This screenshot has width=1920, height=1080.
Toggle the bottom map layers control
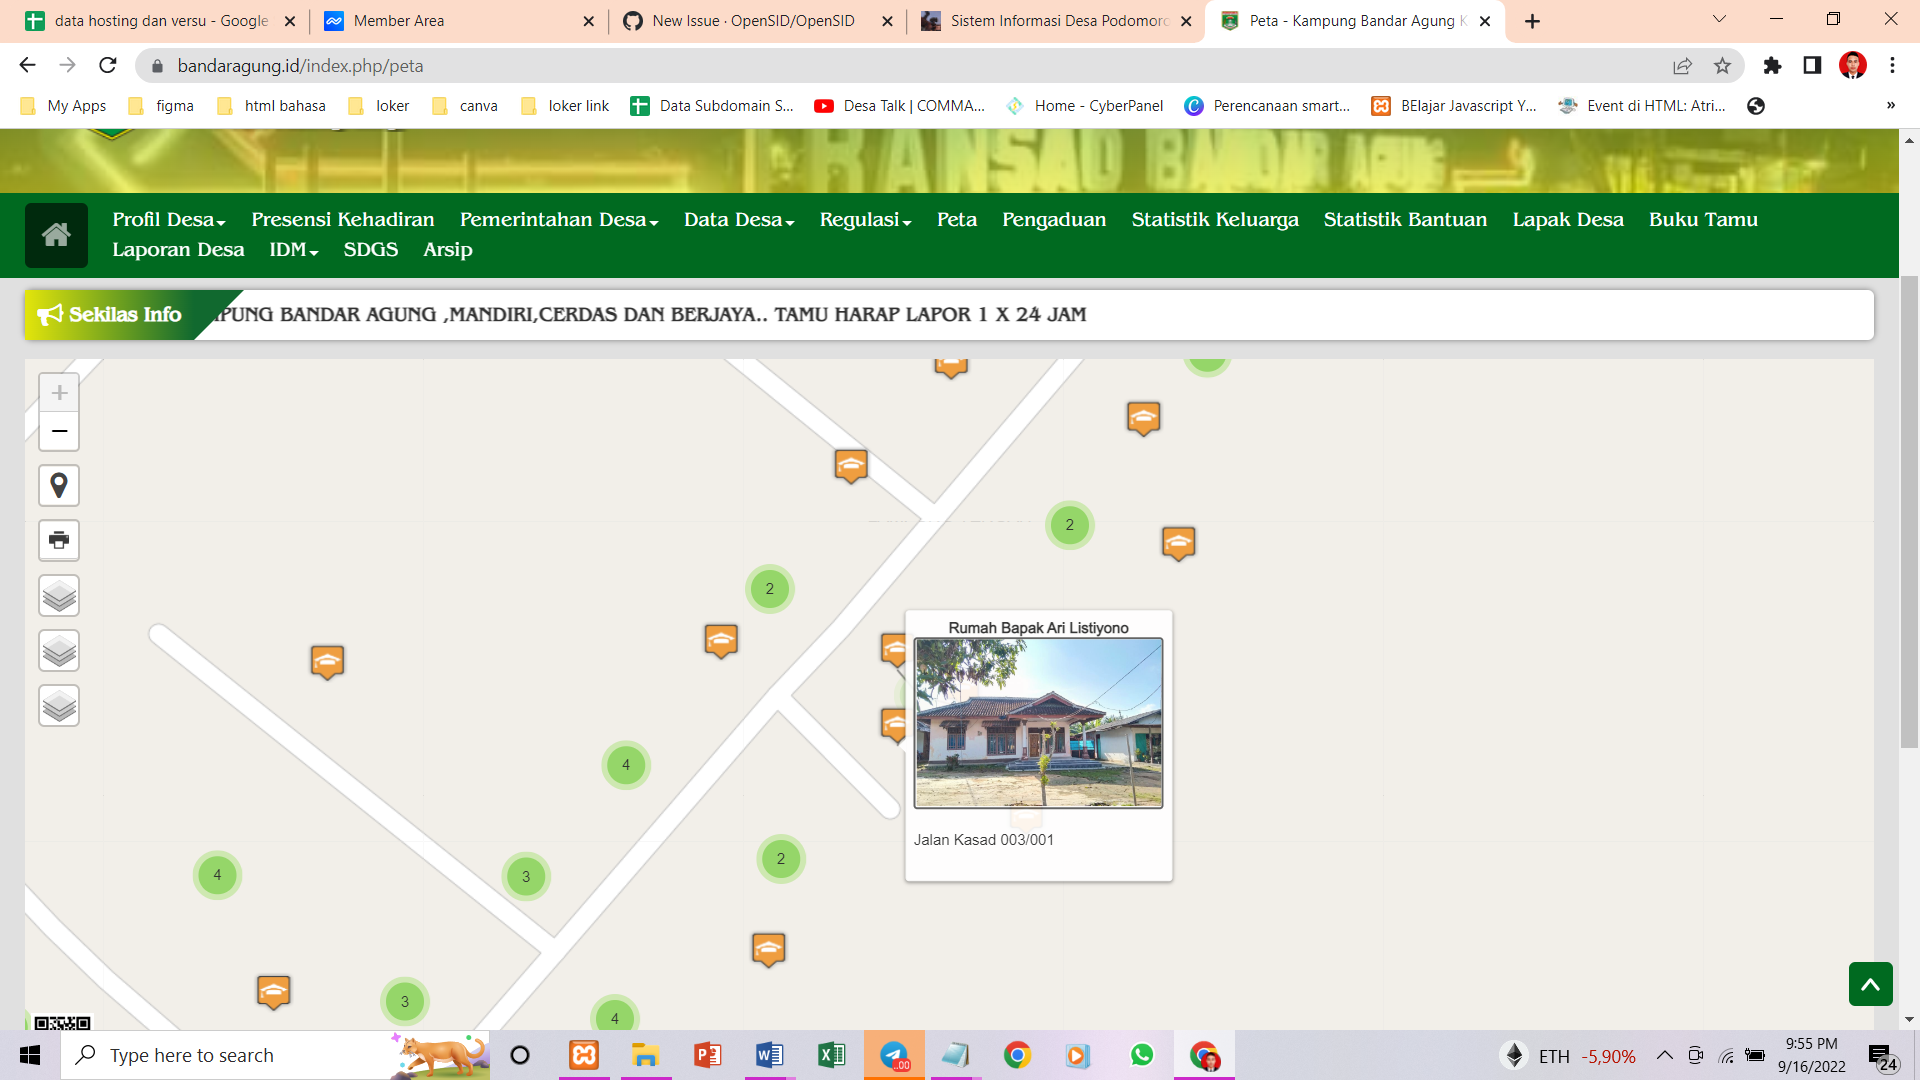click(59, 705)
